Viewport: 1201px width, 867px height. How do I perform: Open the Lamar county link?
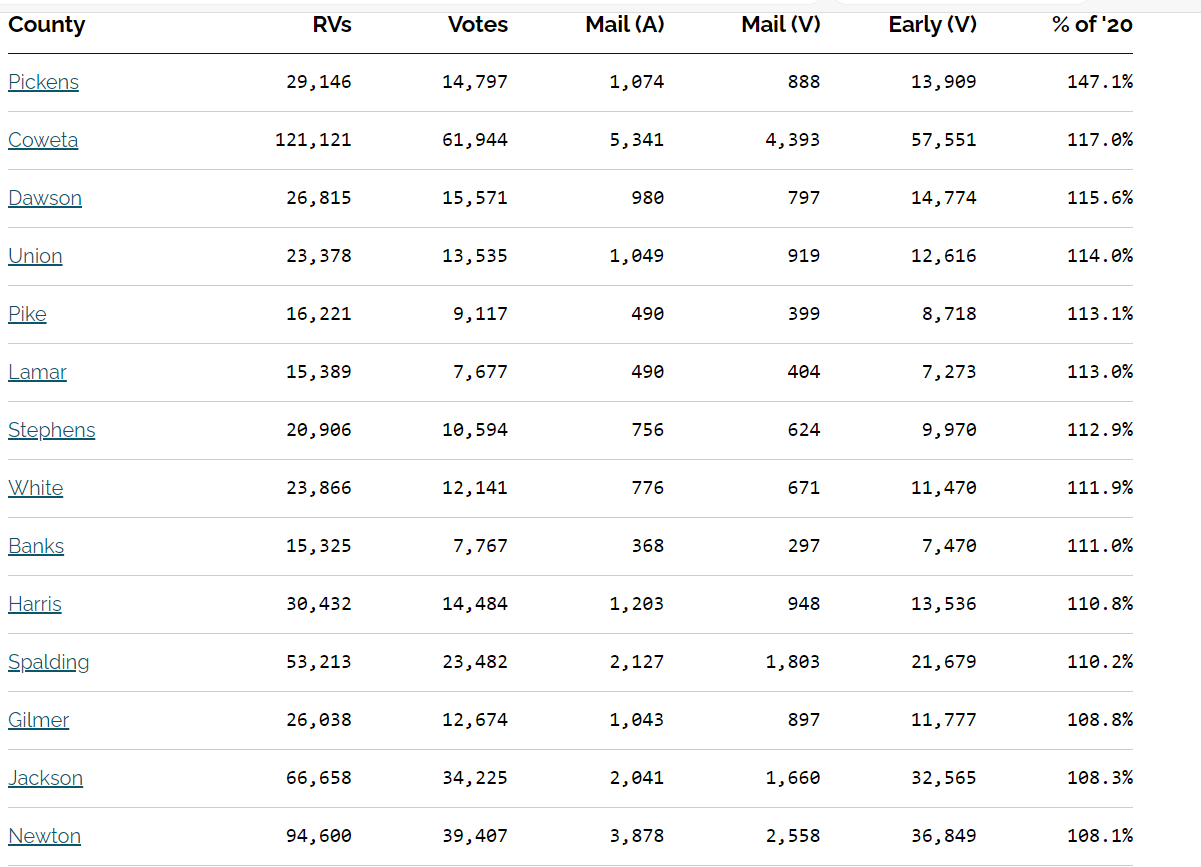37,372
